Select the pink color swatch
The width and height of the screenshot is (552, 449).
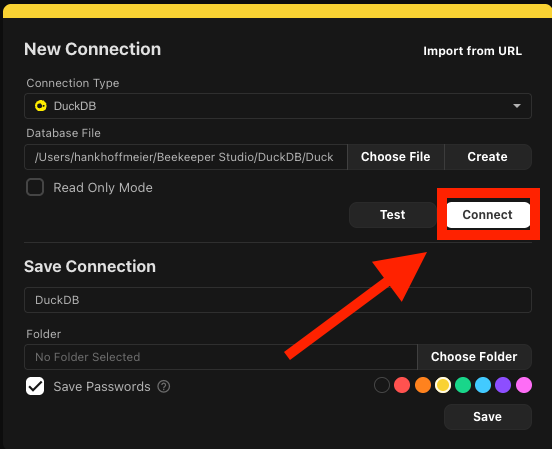[x=524, y=385]
